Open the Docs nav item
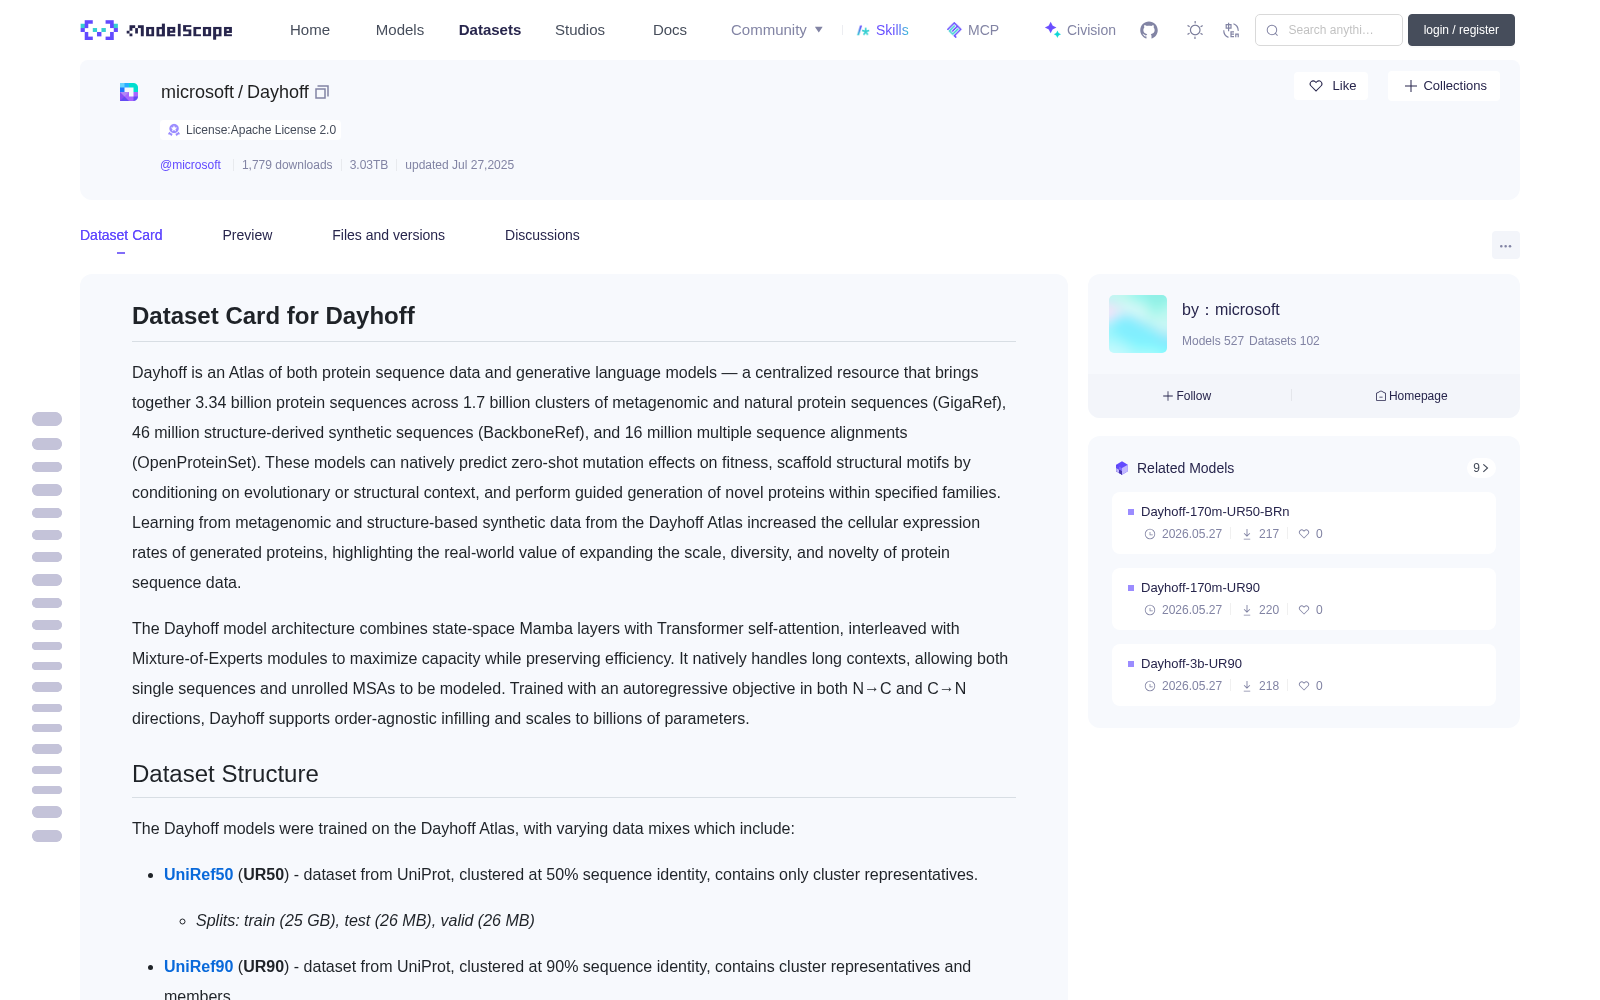This screenshot has width=1600, height=1000. (x=670, y=30)
